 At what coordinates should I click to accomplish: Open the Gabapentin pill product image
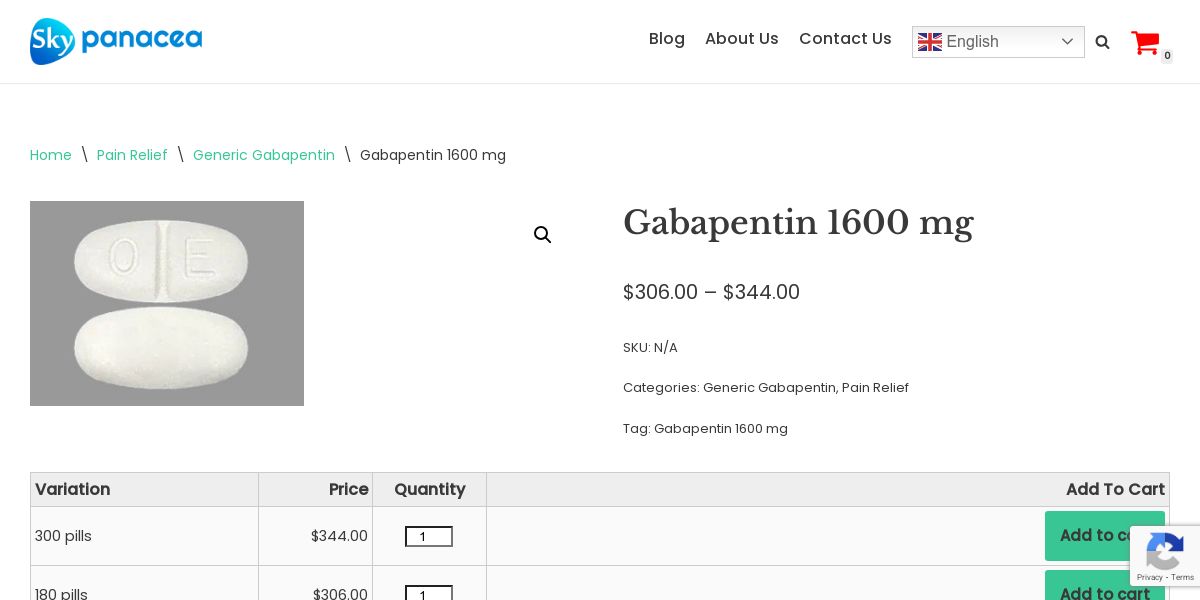point(167,304)
